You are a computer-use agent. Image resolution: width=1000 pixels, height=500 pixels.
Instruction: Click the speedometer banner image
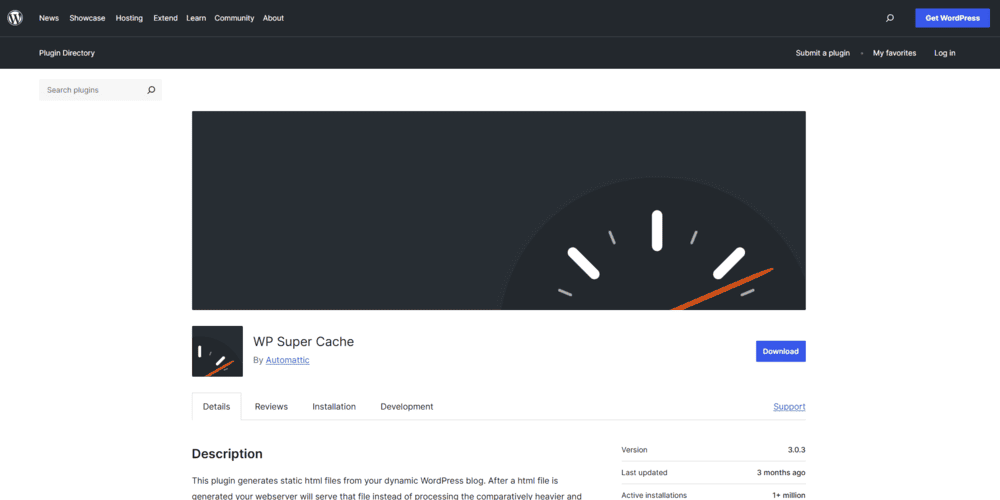(498, 210)
